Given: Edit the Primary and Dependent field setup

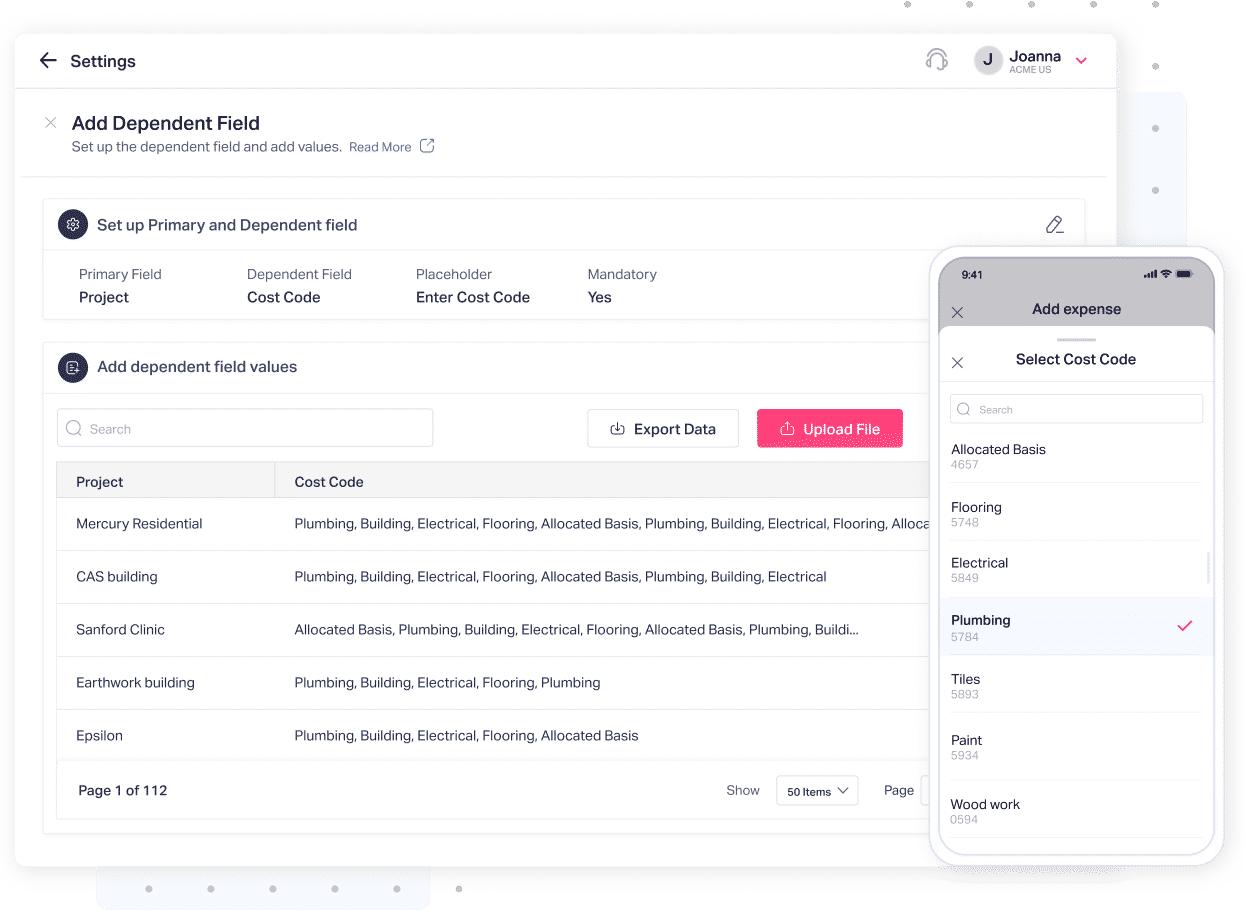Looking at the screenshot, I should (x=1054, y=224).
